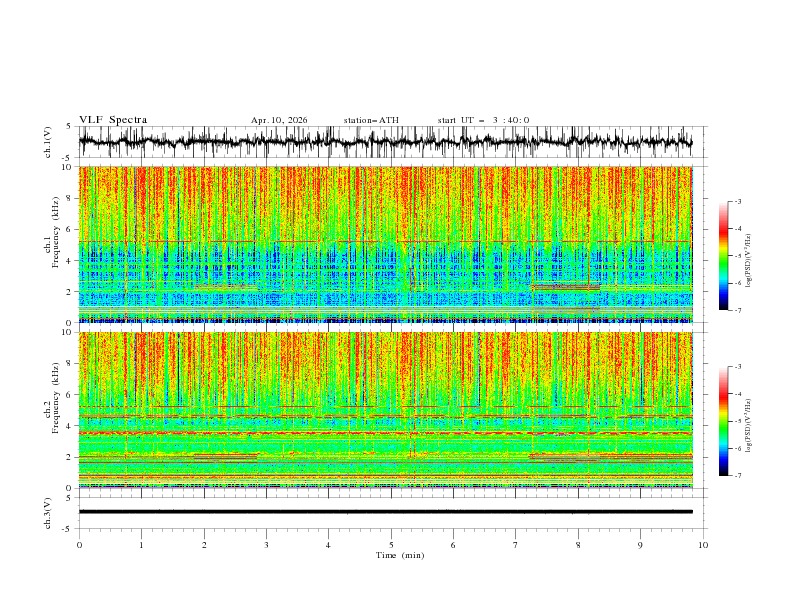This screenshot has height=612, width=792.
Task: Click time axis tick label '2'
Action: [204, 545]
